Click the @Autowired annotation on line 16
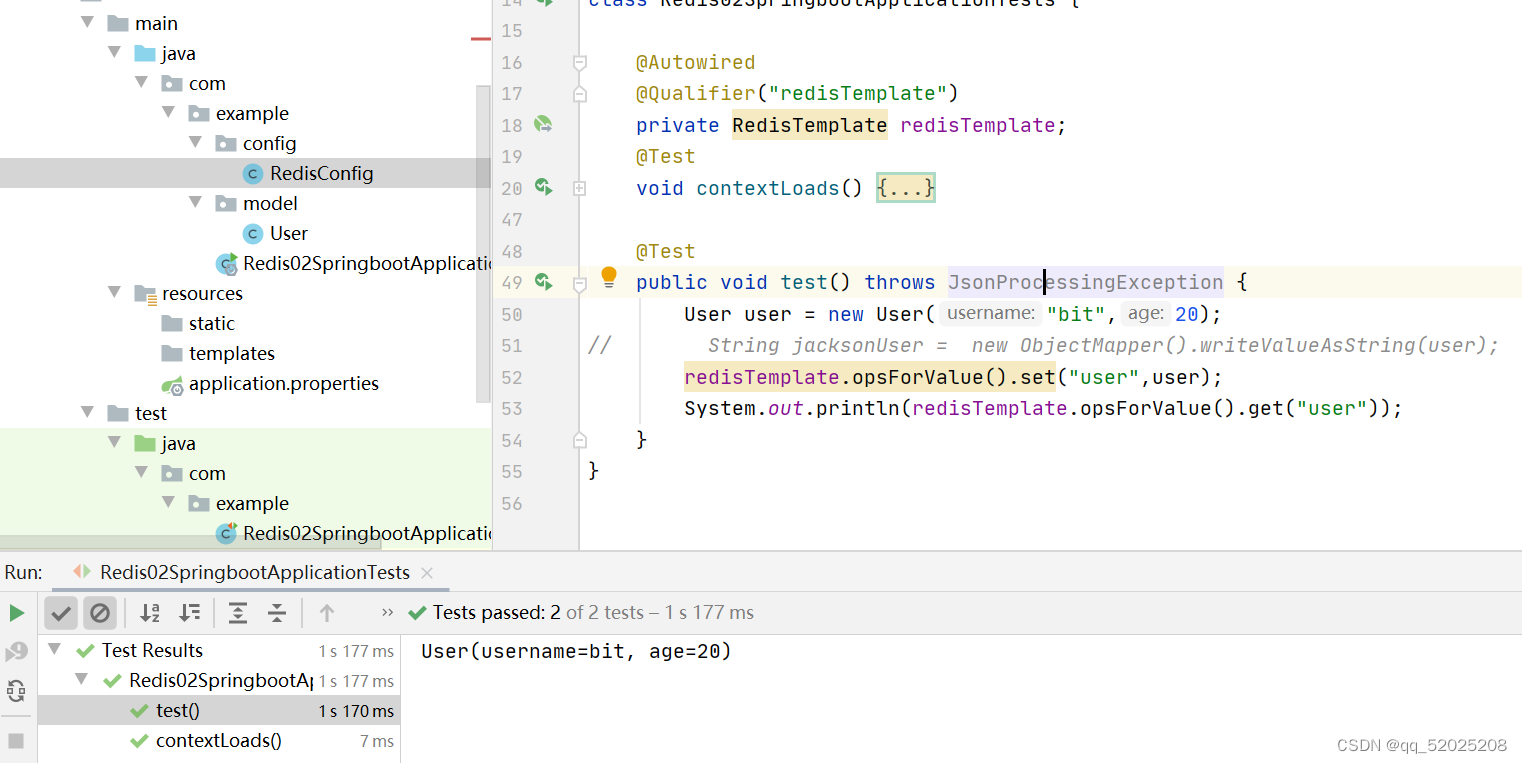Image resolution: width=1522 pixels, height=763 pixels. [x=696, y=62]
